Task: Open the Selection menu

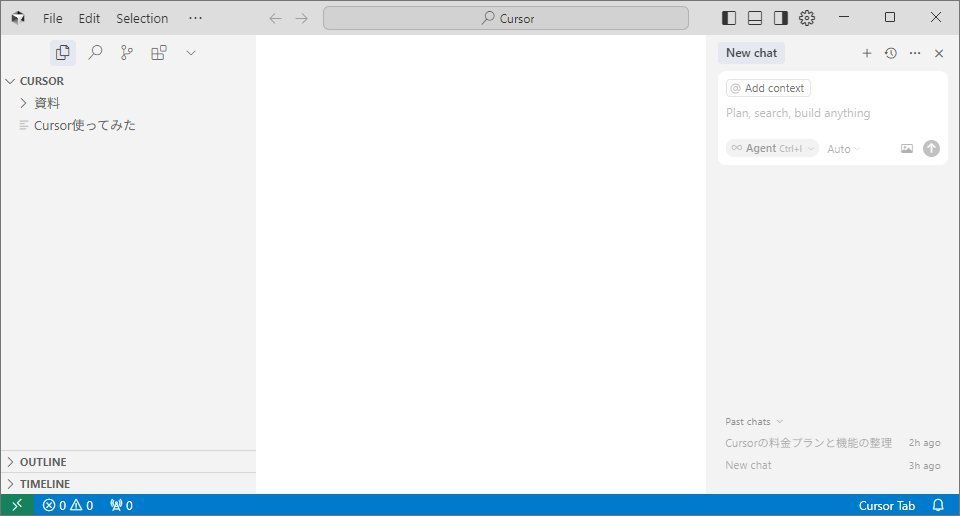Action: click(x=142, y=18)
